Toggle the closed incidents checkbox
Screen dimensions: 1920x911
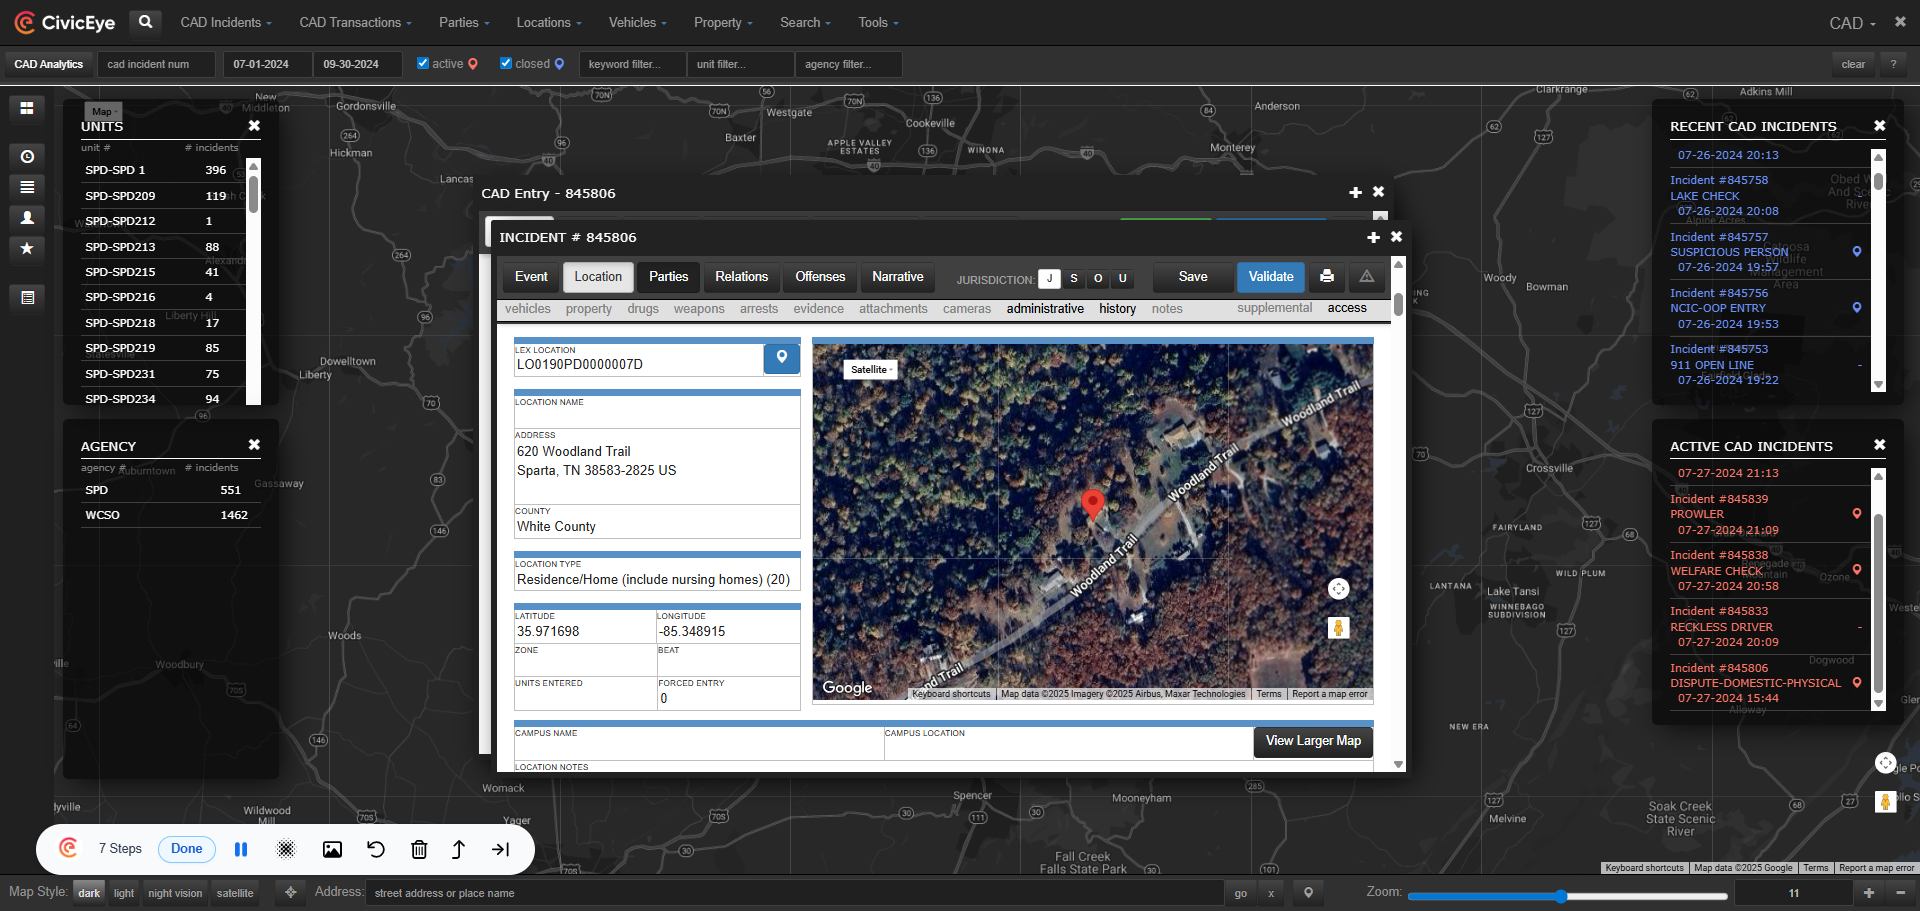[506, 63]
